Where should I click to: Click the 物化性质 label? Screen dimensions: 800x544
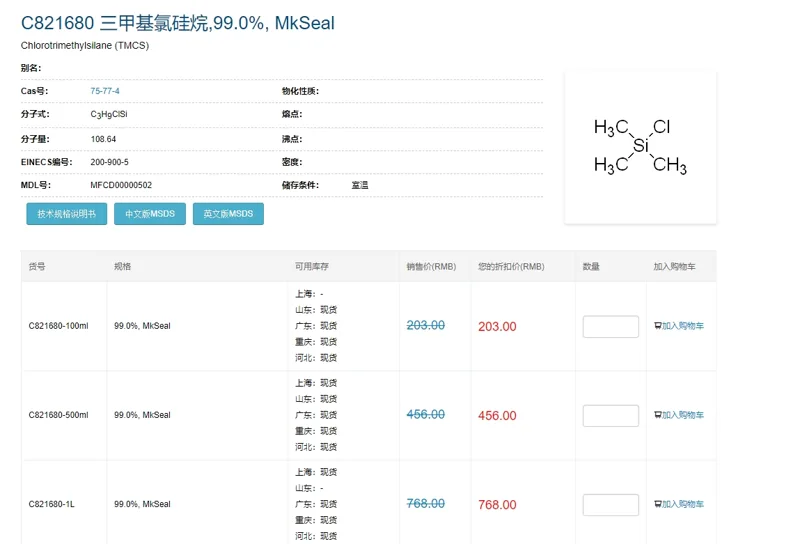coord(300,91)
